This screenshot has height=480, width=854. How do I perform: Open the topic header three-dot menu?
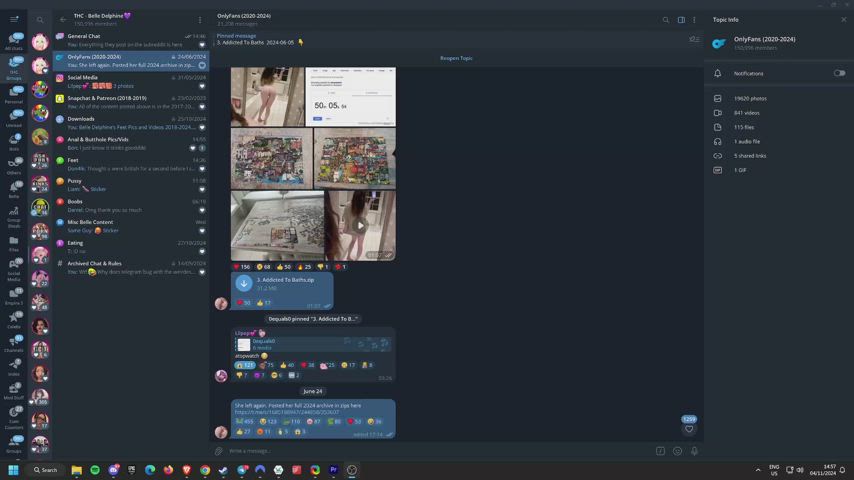pyautogui.click(x=694, y=20)
